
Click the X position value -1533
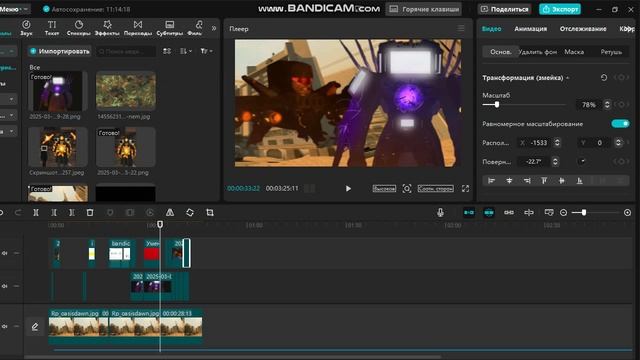(539, 142)
